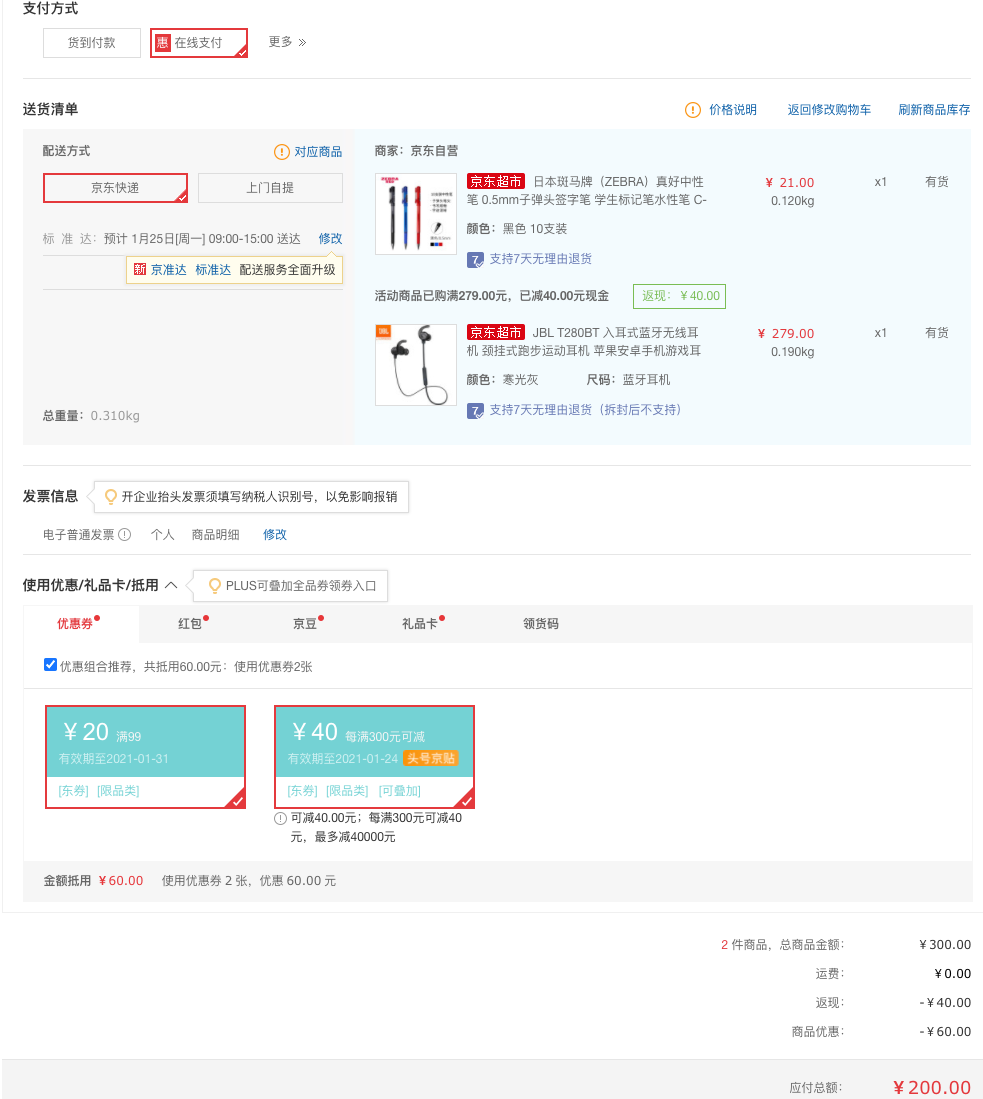Viewport: 983px width, 1099px height.
Task: Toggle 优惠组合推荐 checkbox
Action: [x=50, y=665]
